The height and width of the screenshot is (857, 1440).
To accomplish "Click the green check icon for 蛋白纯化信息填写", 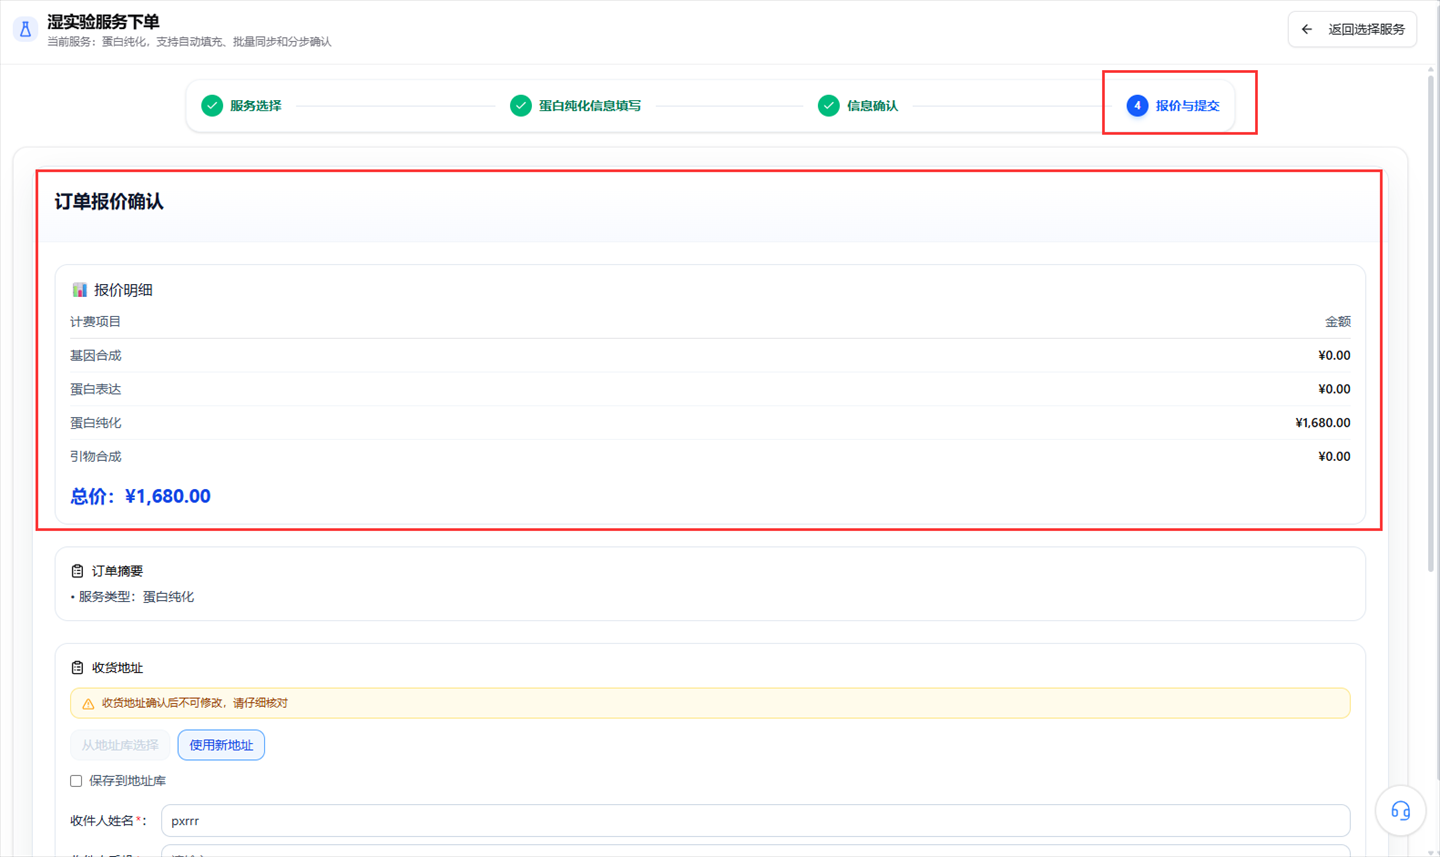I will tap(520, 106).
